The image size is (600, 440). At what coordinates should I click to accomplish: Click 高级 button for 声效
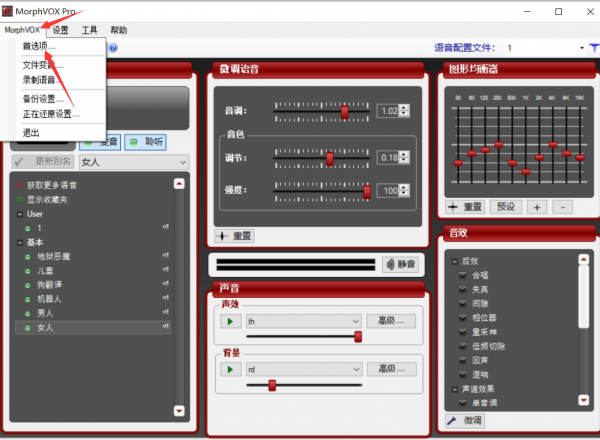[391, 321]
